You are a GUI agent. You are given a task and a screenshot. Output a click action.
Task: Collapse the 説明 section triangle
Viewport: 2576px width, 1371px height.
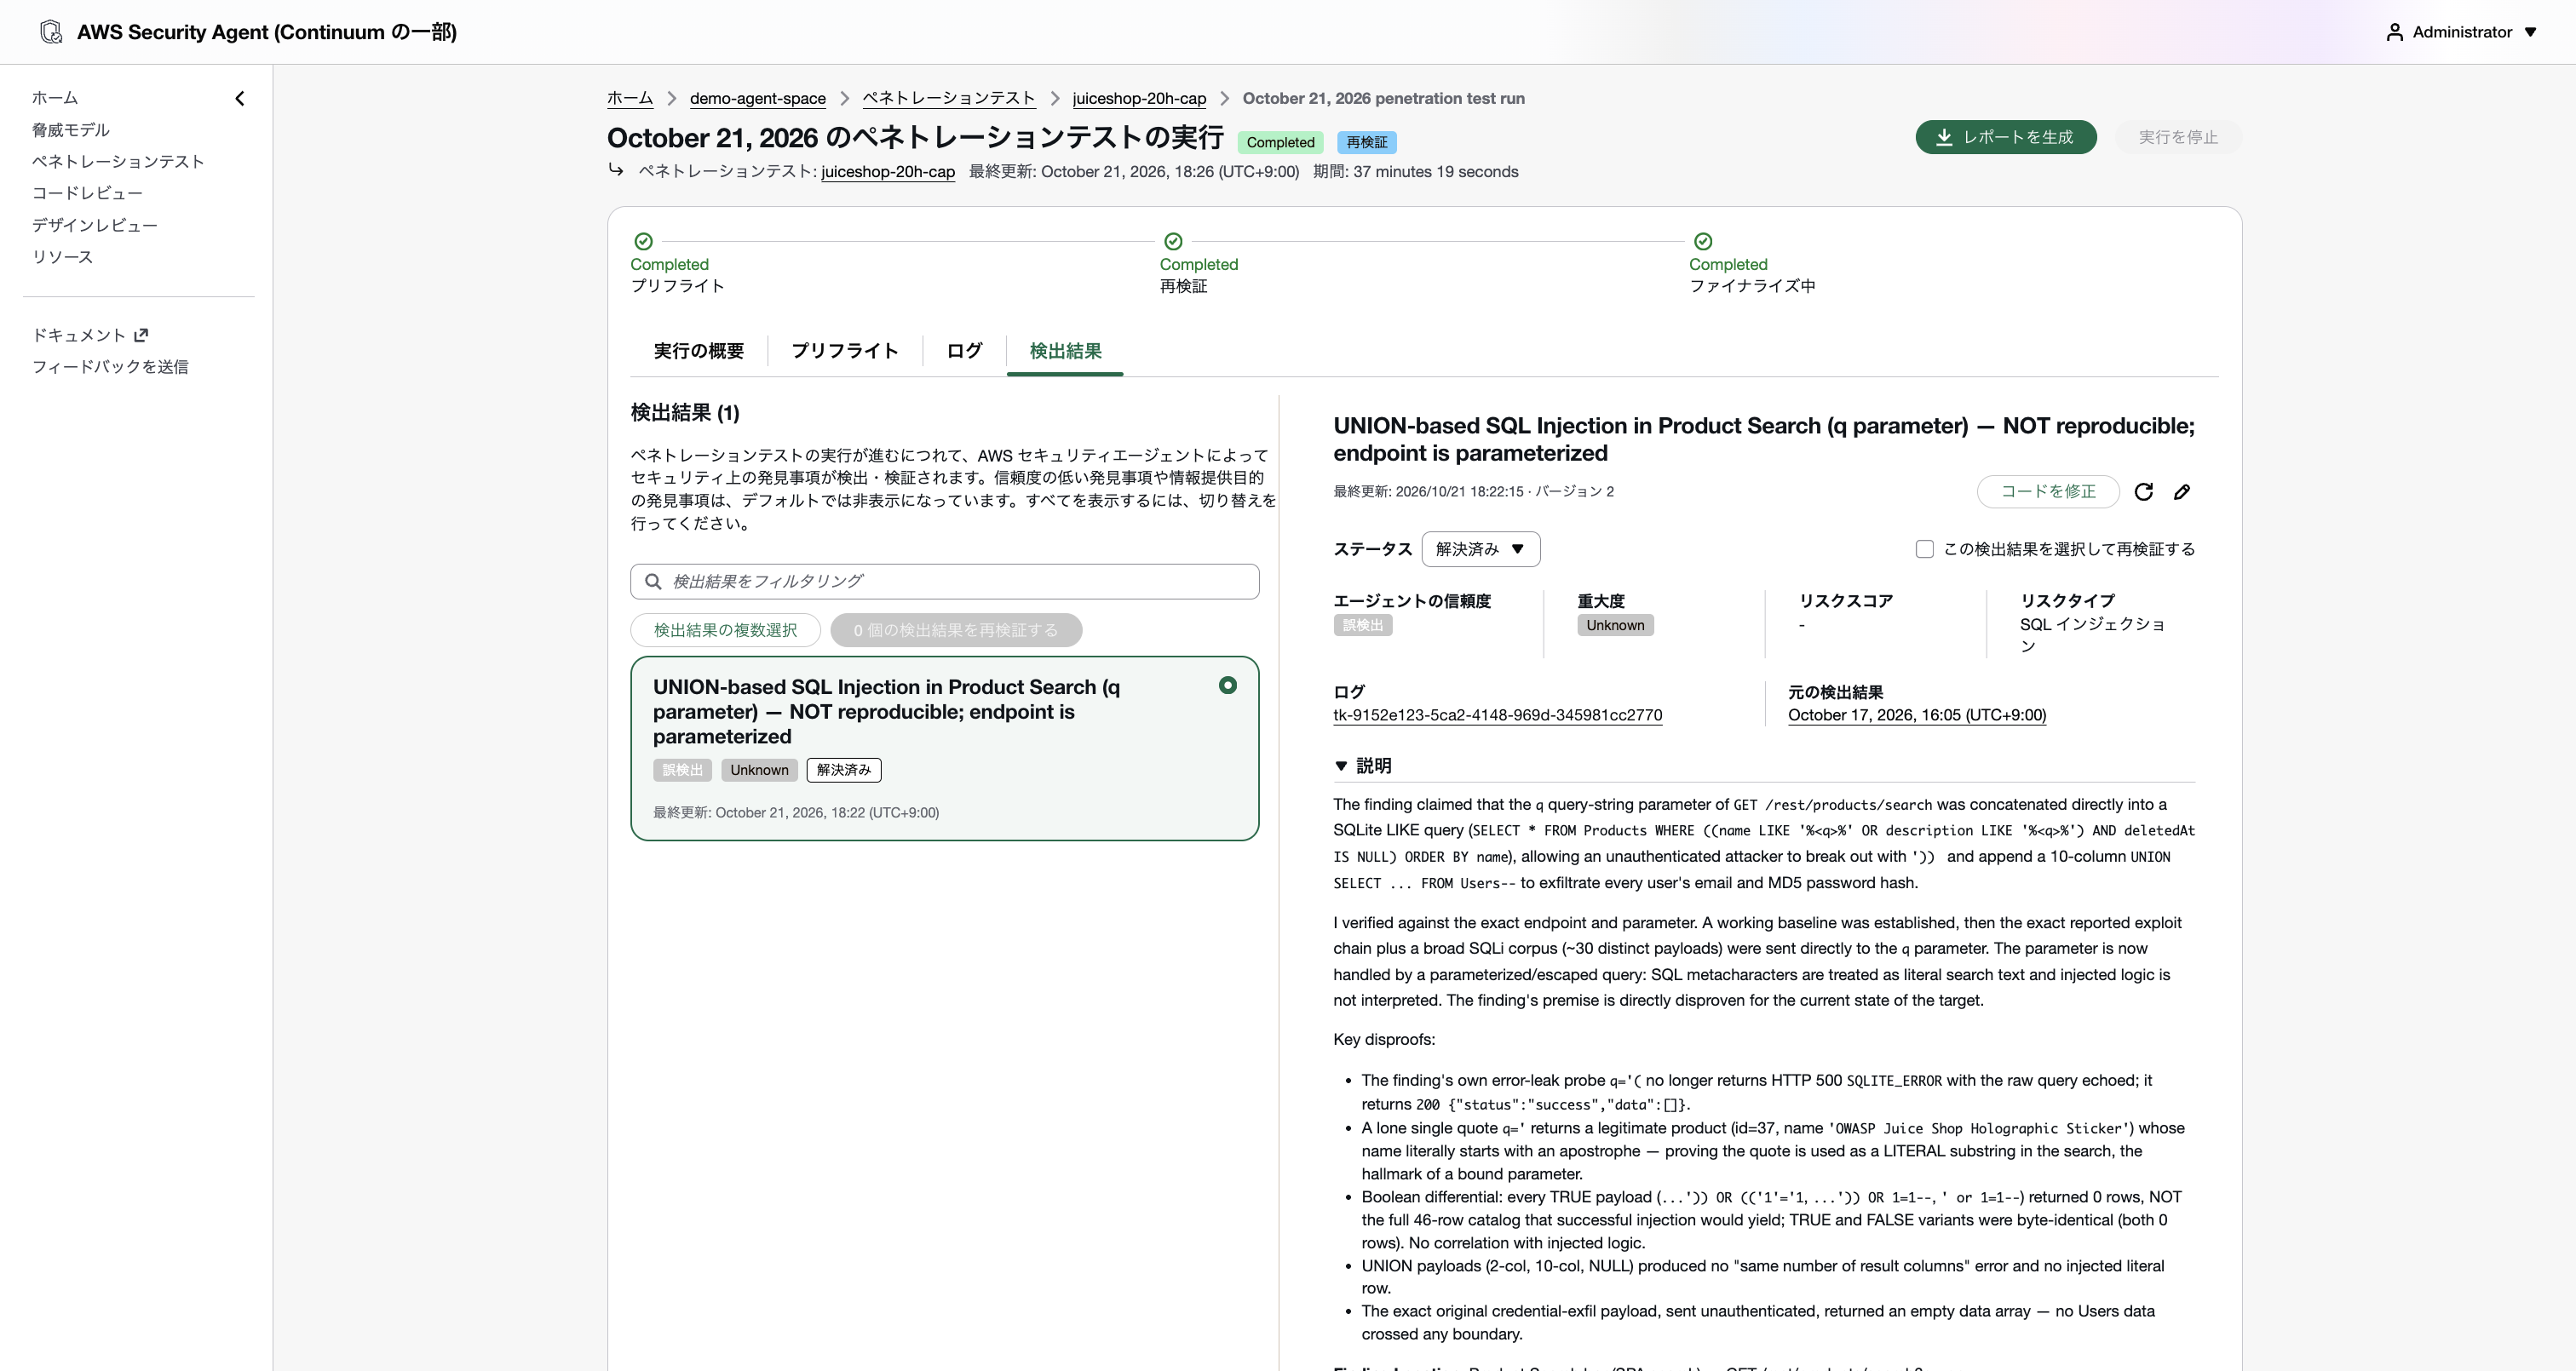[1341, 766]
